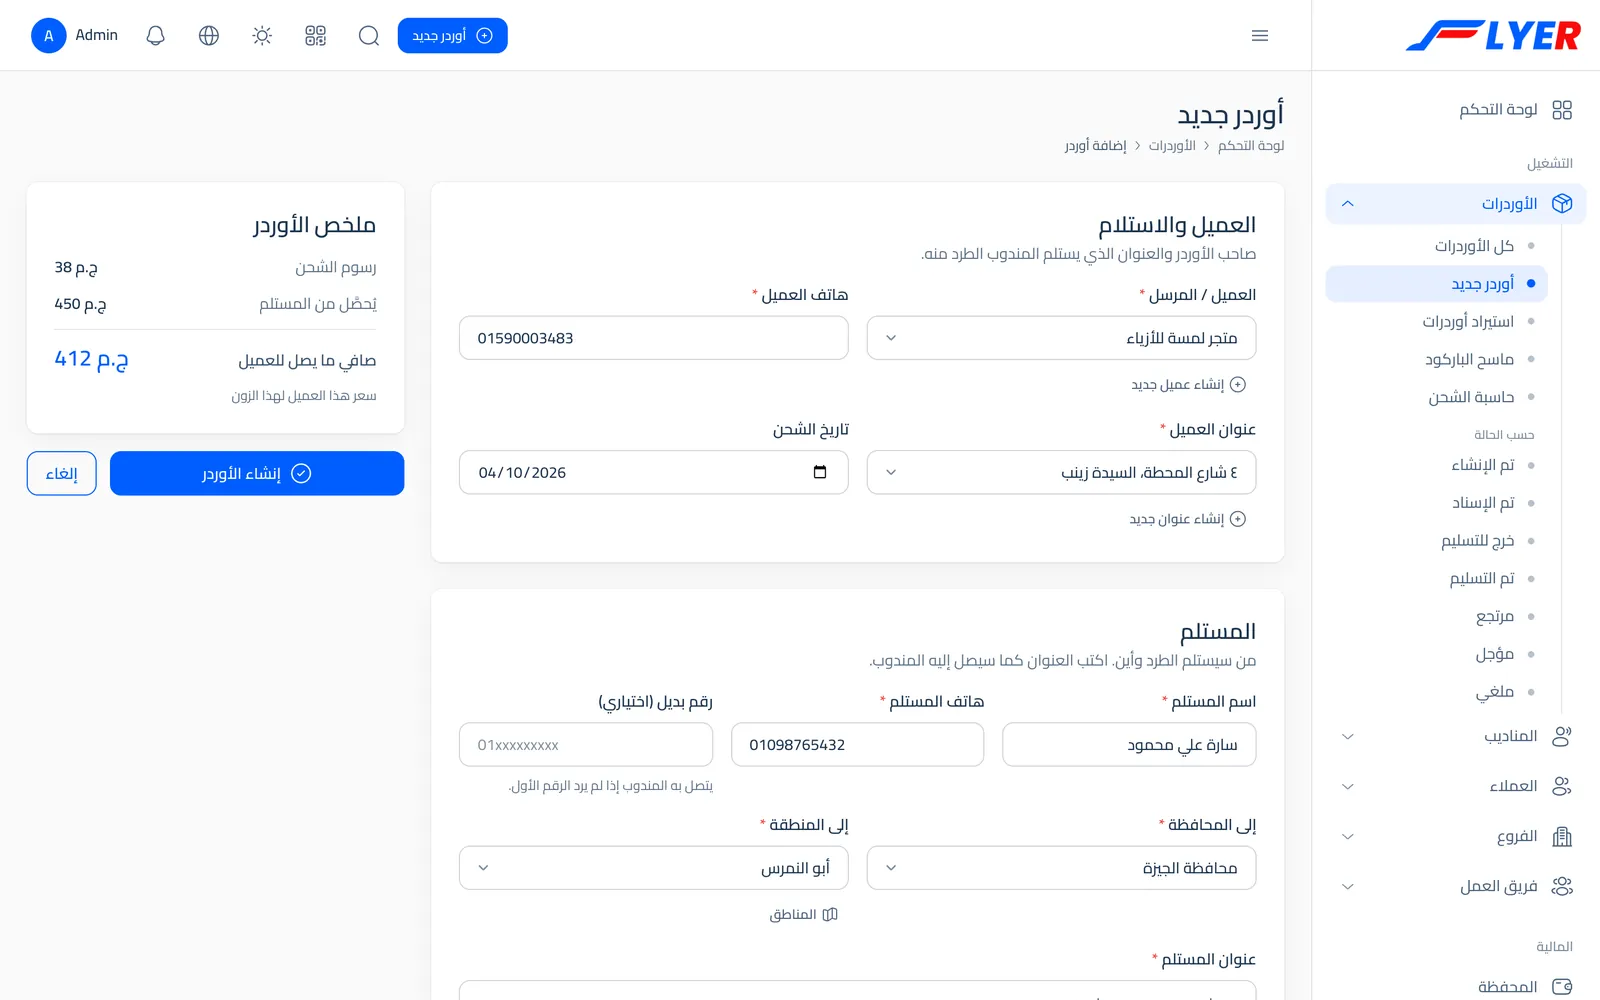Open the إلى المنطقة area dropdown

click(654, 868)
